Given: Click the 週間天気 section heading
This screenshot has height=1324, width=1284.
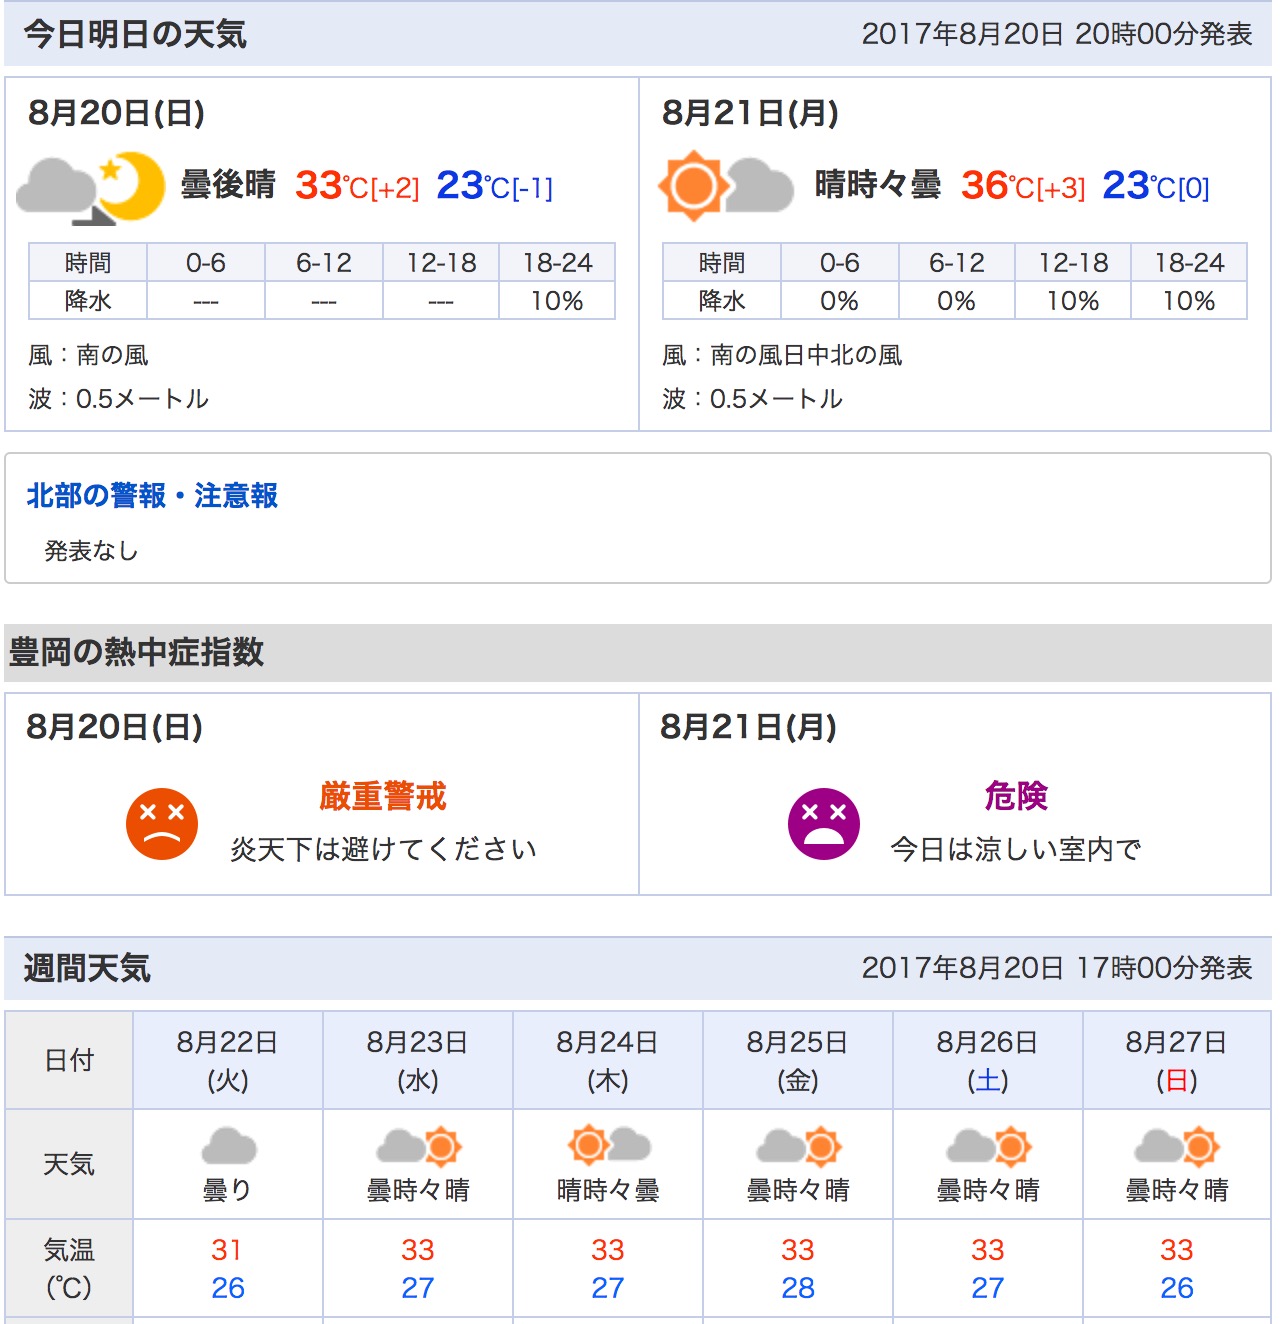Looking at the screenshot, I should click(87, 968).
